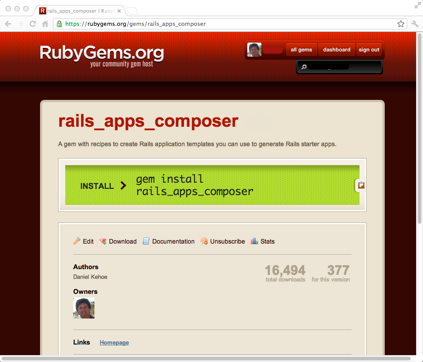Click the 'gem install rails_apps_composer' text
423x362 pixels.
(195, 185)
